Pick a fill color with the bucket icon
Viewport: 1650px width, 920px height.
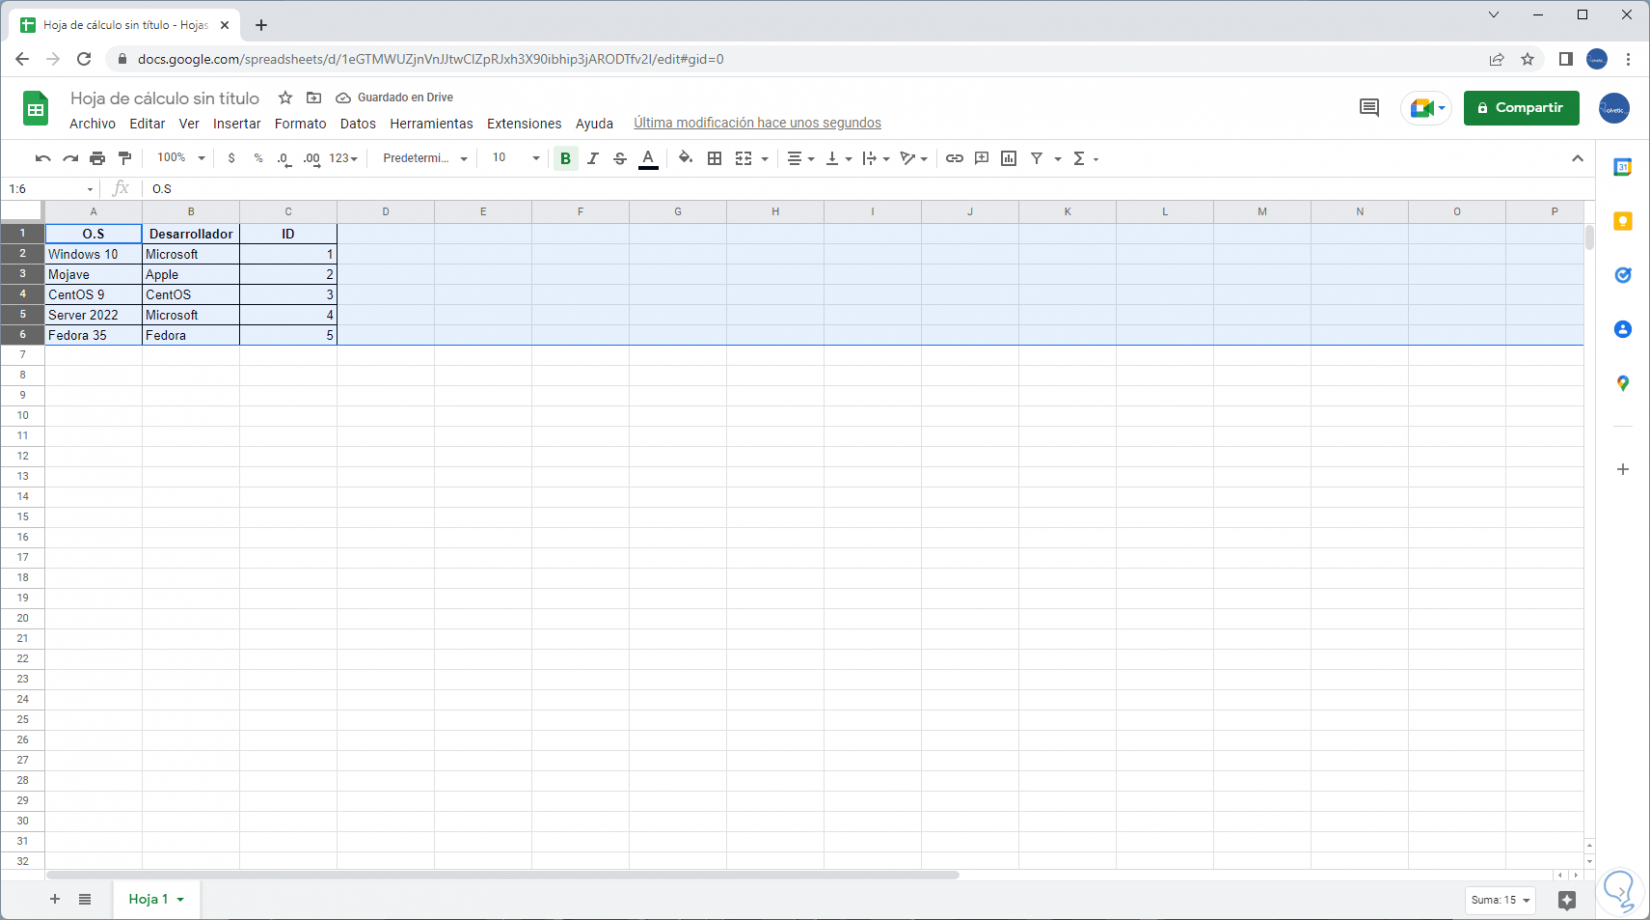(x=685, y=158)
